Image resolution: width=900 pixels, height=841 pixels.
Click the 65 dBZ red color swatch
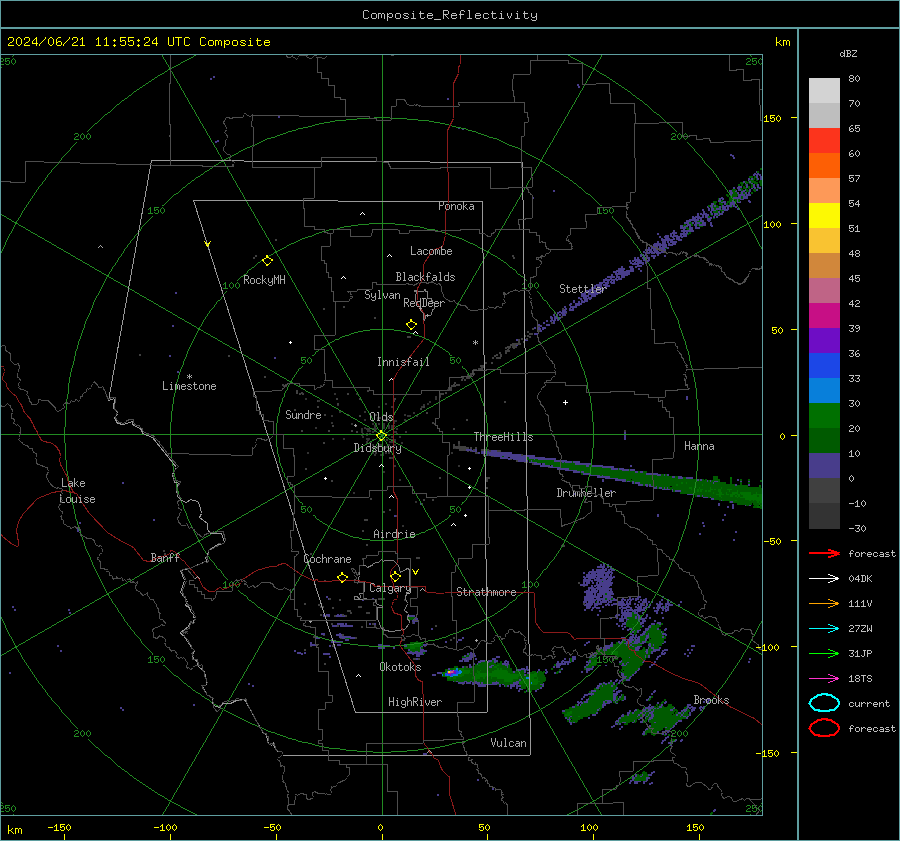click(x=824, y=140)
